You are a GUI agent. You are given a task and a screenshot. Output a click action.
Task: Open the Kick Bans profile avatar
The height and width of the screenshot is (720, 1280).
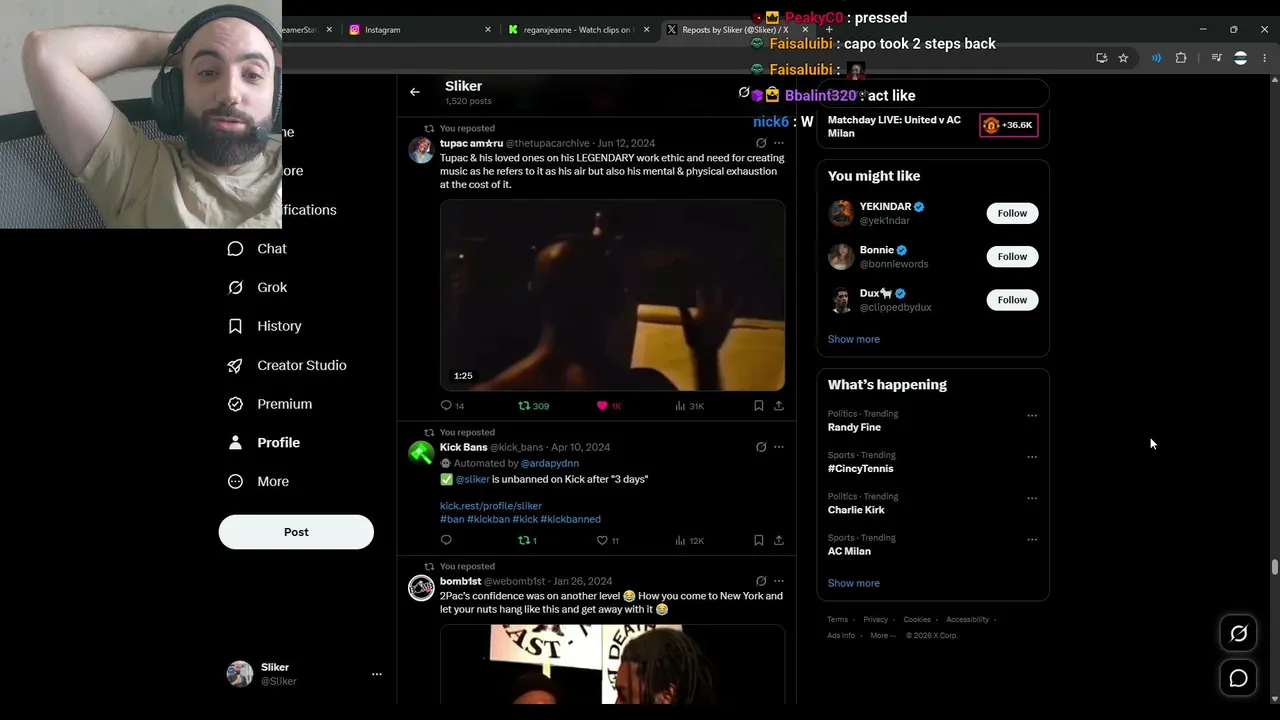422,454
